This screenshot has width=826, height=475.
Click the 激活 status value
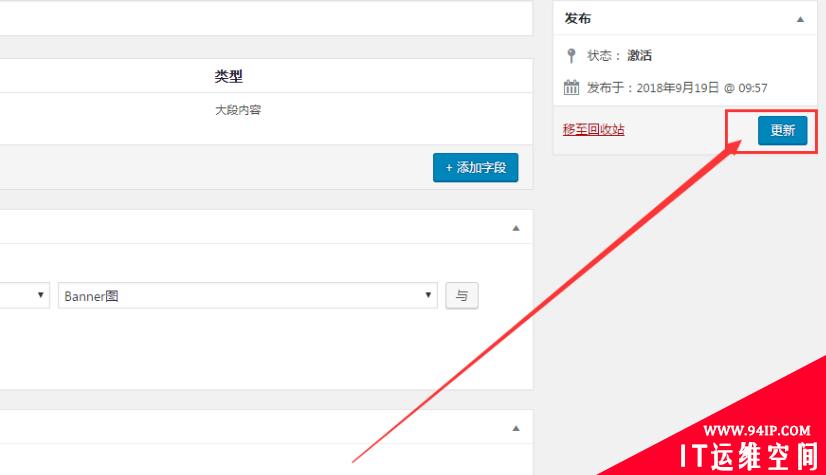click(x=640, y=55)
